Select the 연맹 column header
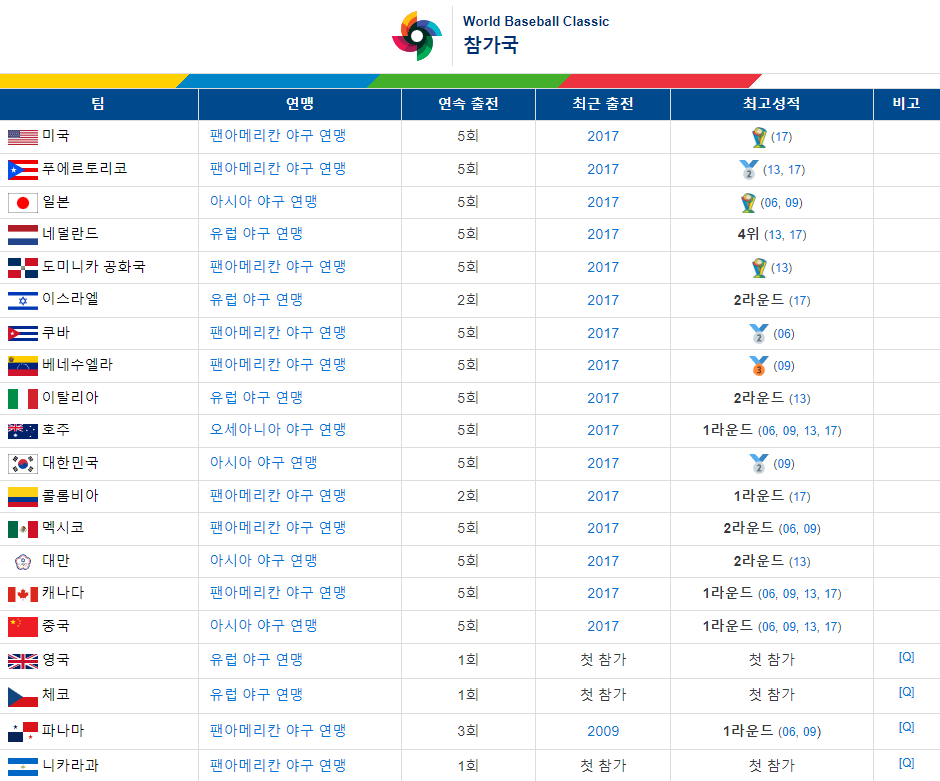Image resolution: width=940 pixels, height=781 pixels. tap(300, 104)
